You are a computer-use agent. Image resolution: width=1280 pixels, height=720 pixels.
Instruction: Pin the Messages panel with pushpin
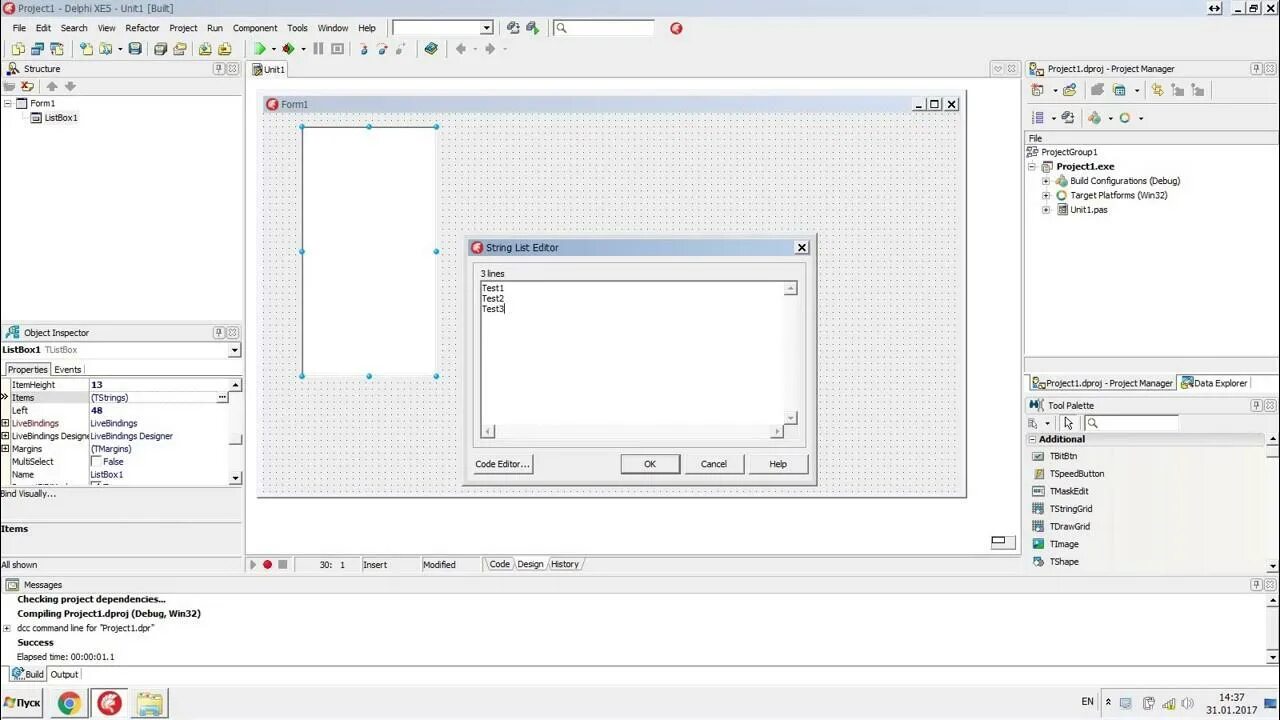(1256, 585)
